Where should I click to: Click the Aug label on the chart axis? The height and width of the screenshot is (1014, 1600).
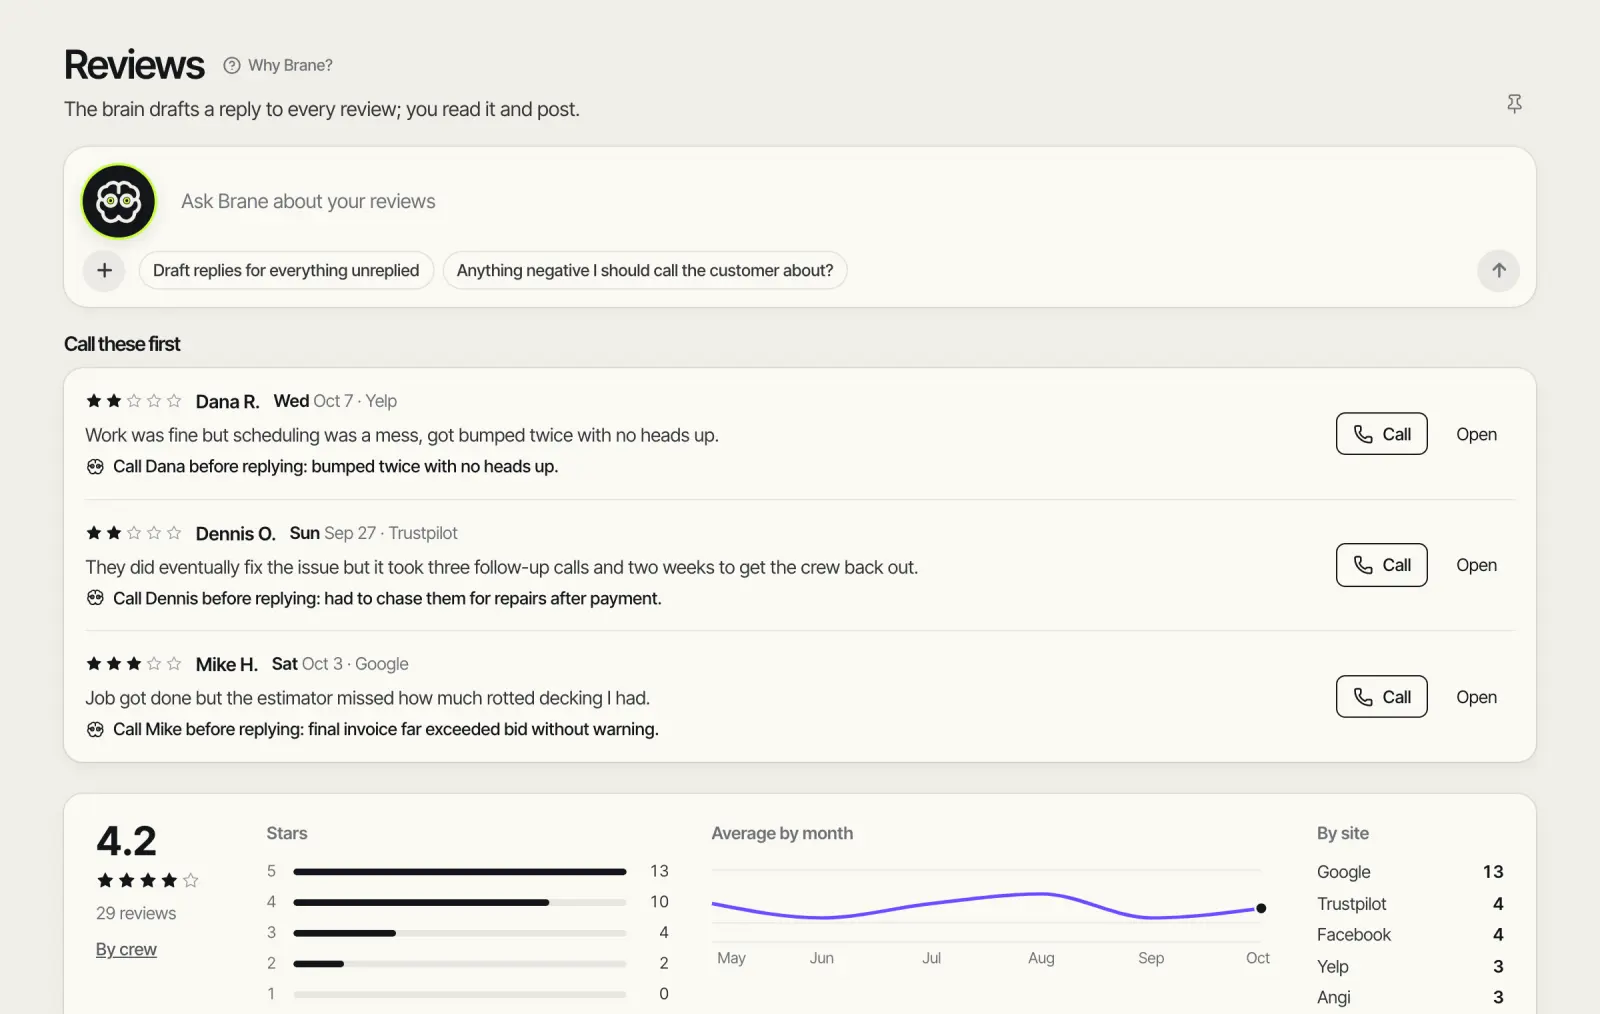pos(1041,958)
